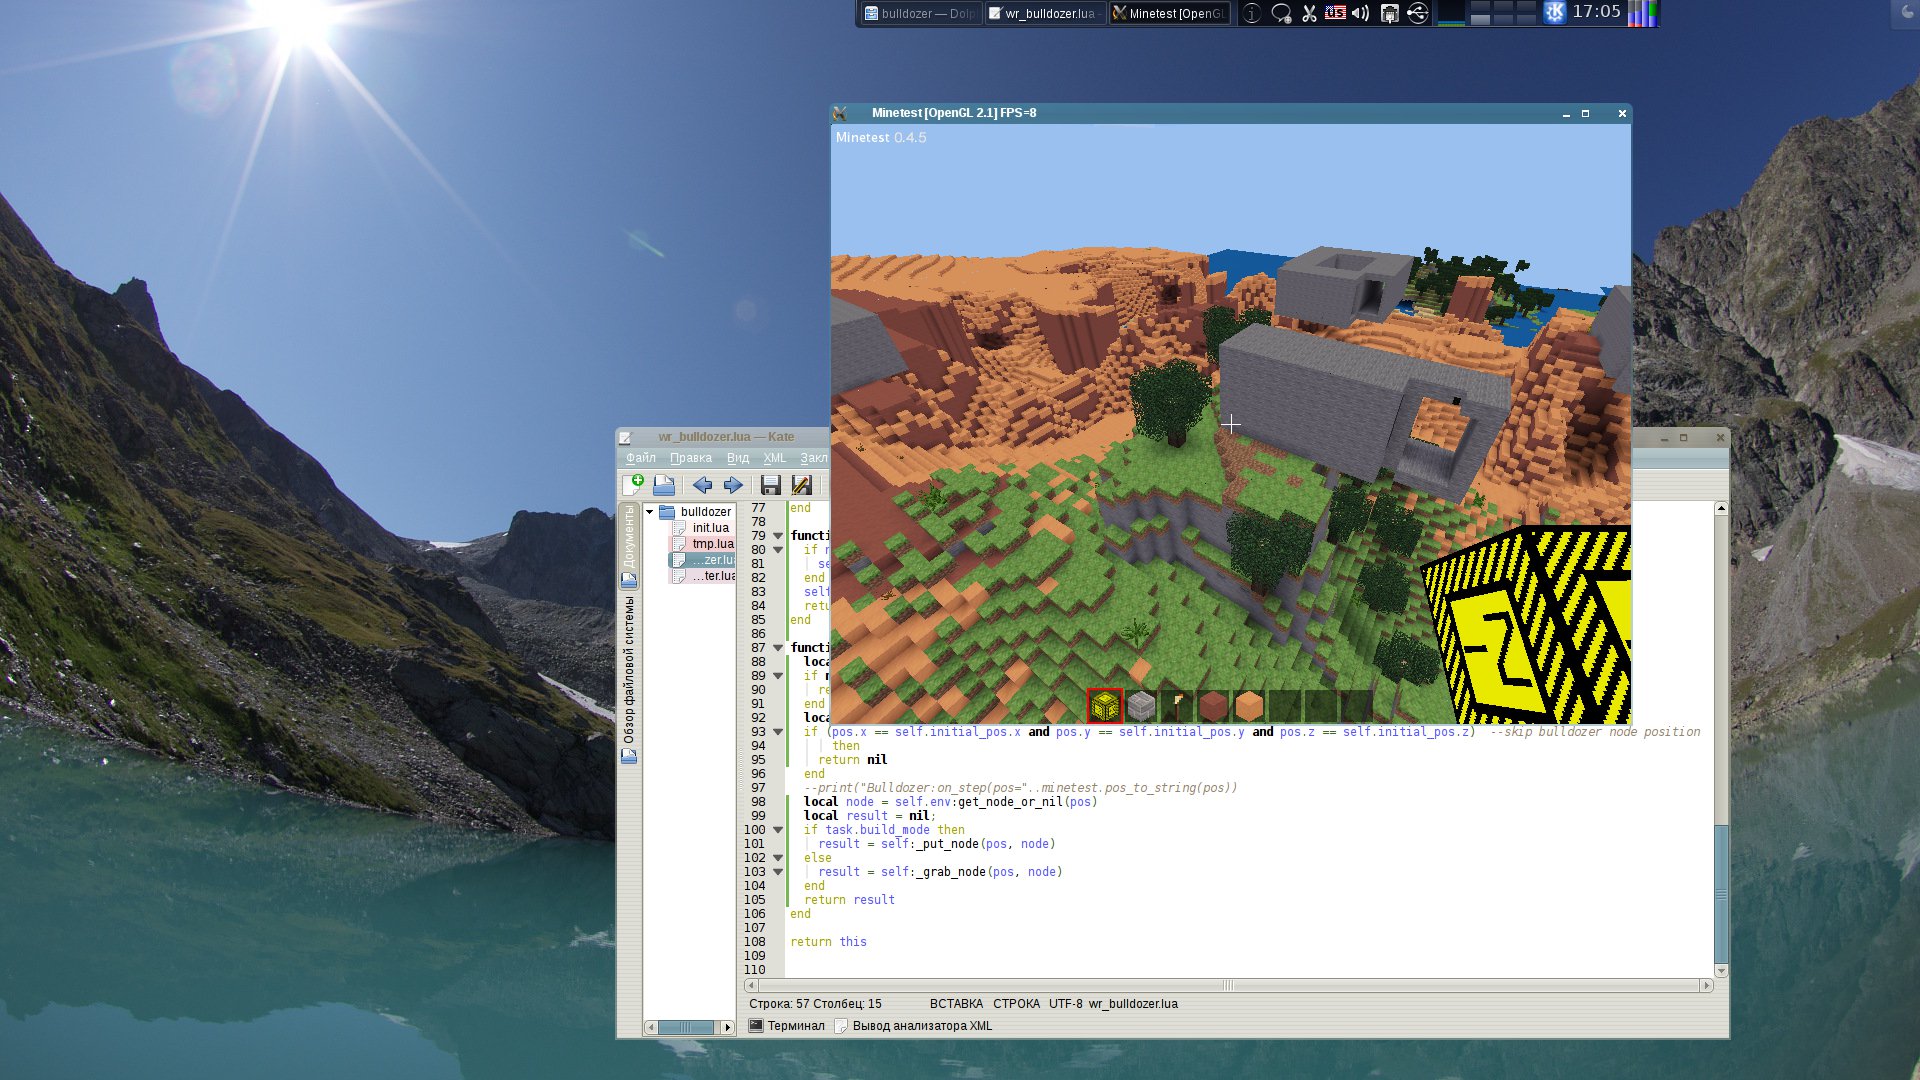Click the documents panel horizontal scrollbar
This screenshot has height=1080, width=1920.
(690, 1027)
